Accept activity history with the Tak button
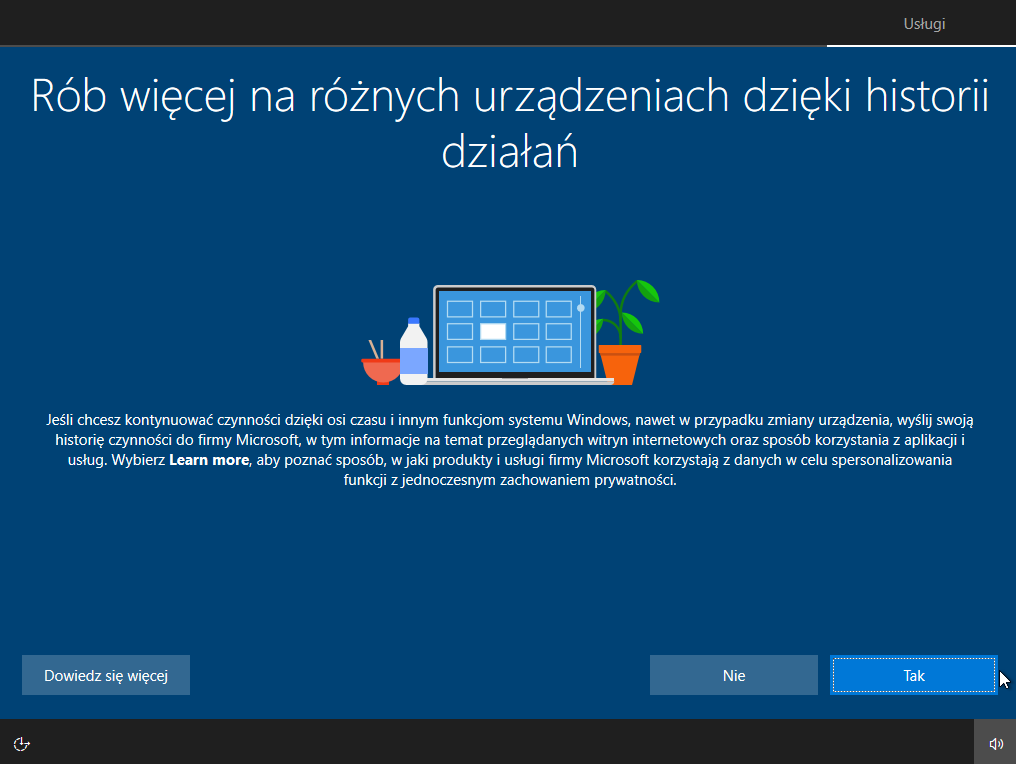Image resolution: width=1016 pixels, height=764 pixels. (x=912, y=675)
